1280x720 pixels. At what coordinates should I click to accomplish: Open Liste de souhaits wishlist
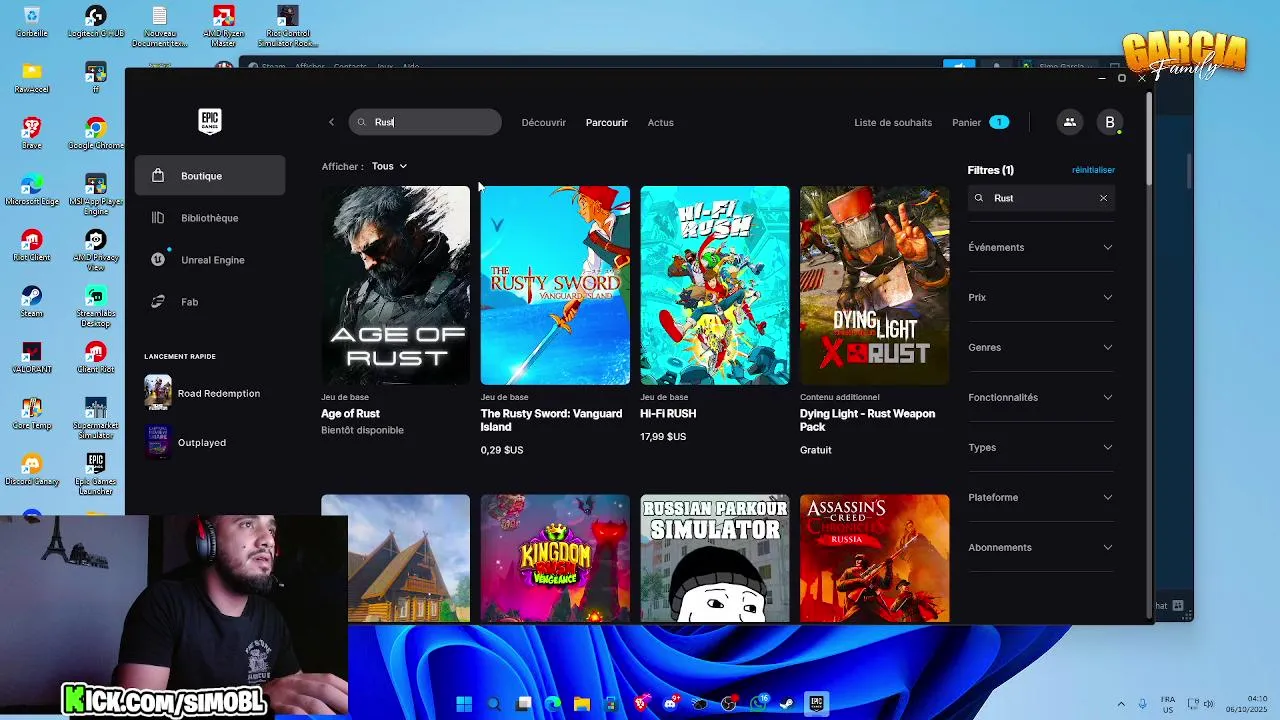point(893,122)
